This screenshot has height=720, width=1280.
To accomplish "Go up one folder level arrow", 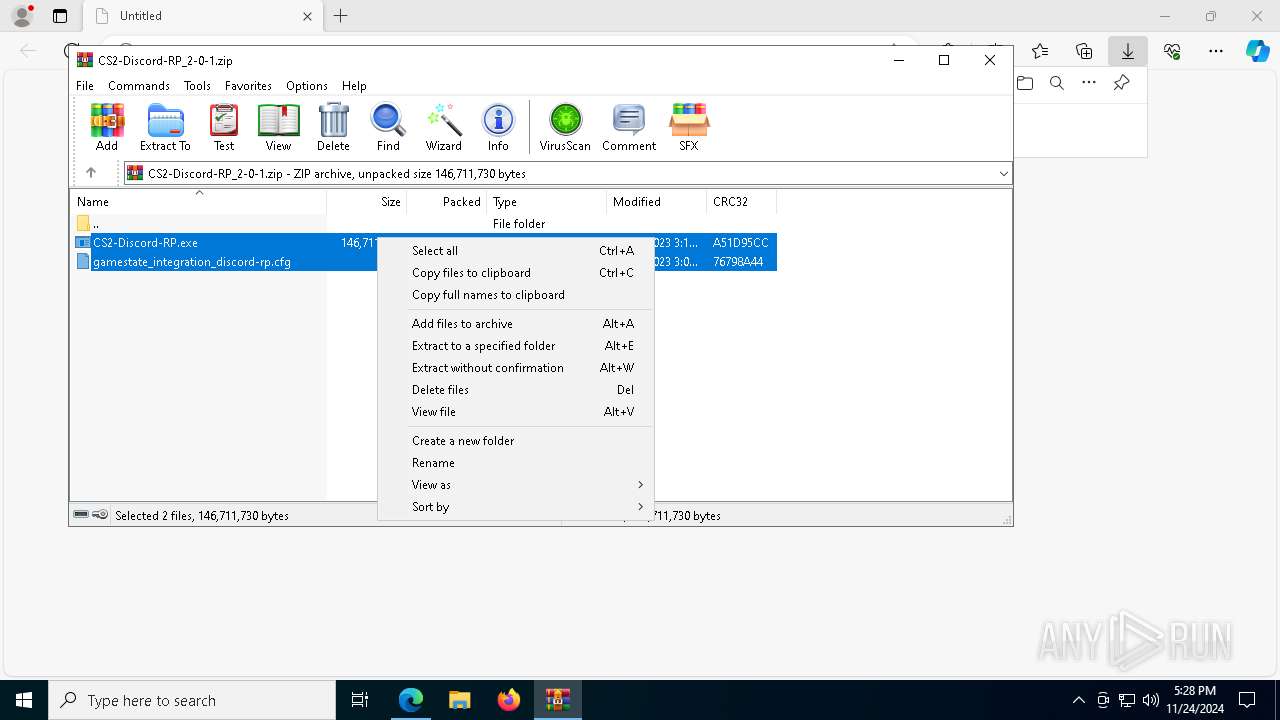I will click(91, 173).
